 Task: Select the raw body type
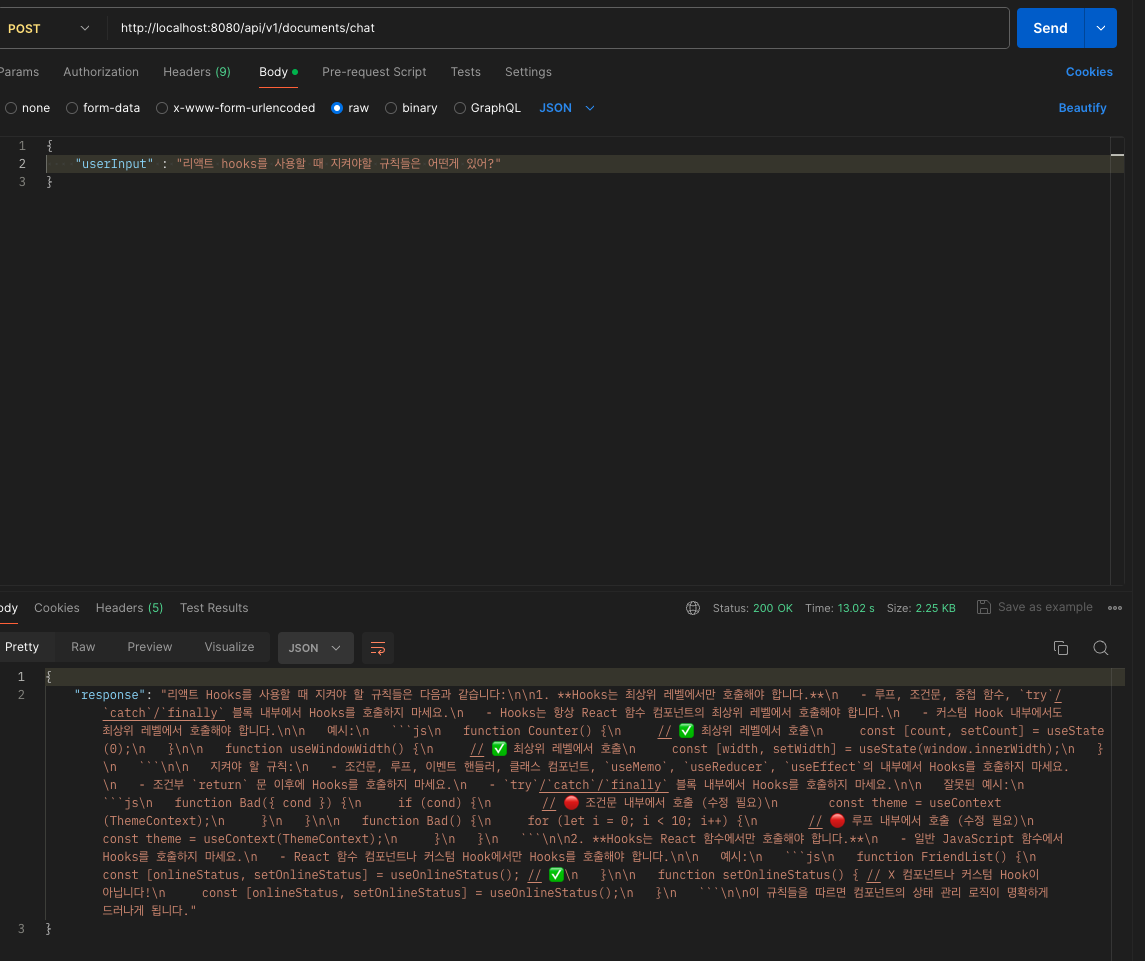[x=350, y=108]
